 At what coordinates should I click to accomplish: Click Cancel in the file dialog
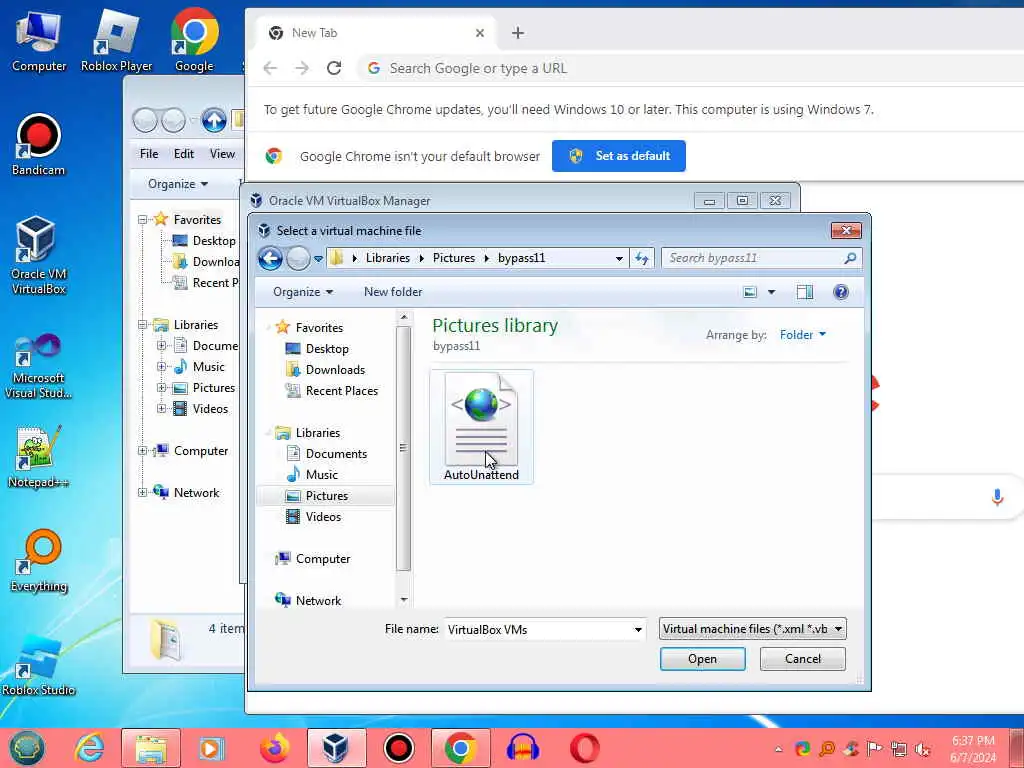(803, 658)
